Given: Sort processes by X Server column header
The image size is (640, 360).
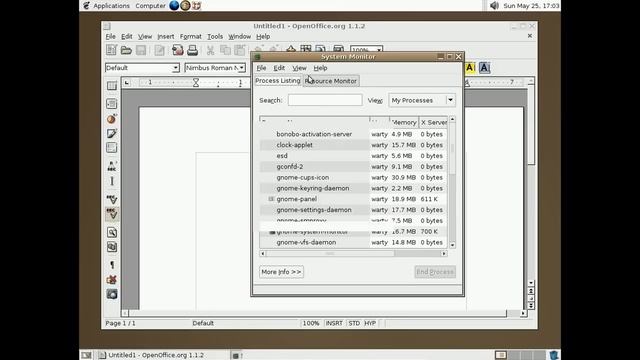Looking at the screenshot, I should click(433, 122).
